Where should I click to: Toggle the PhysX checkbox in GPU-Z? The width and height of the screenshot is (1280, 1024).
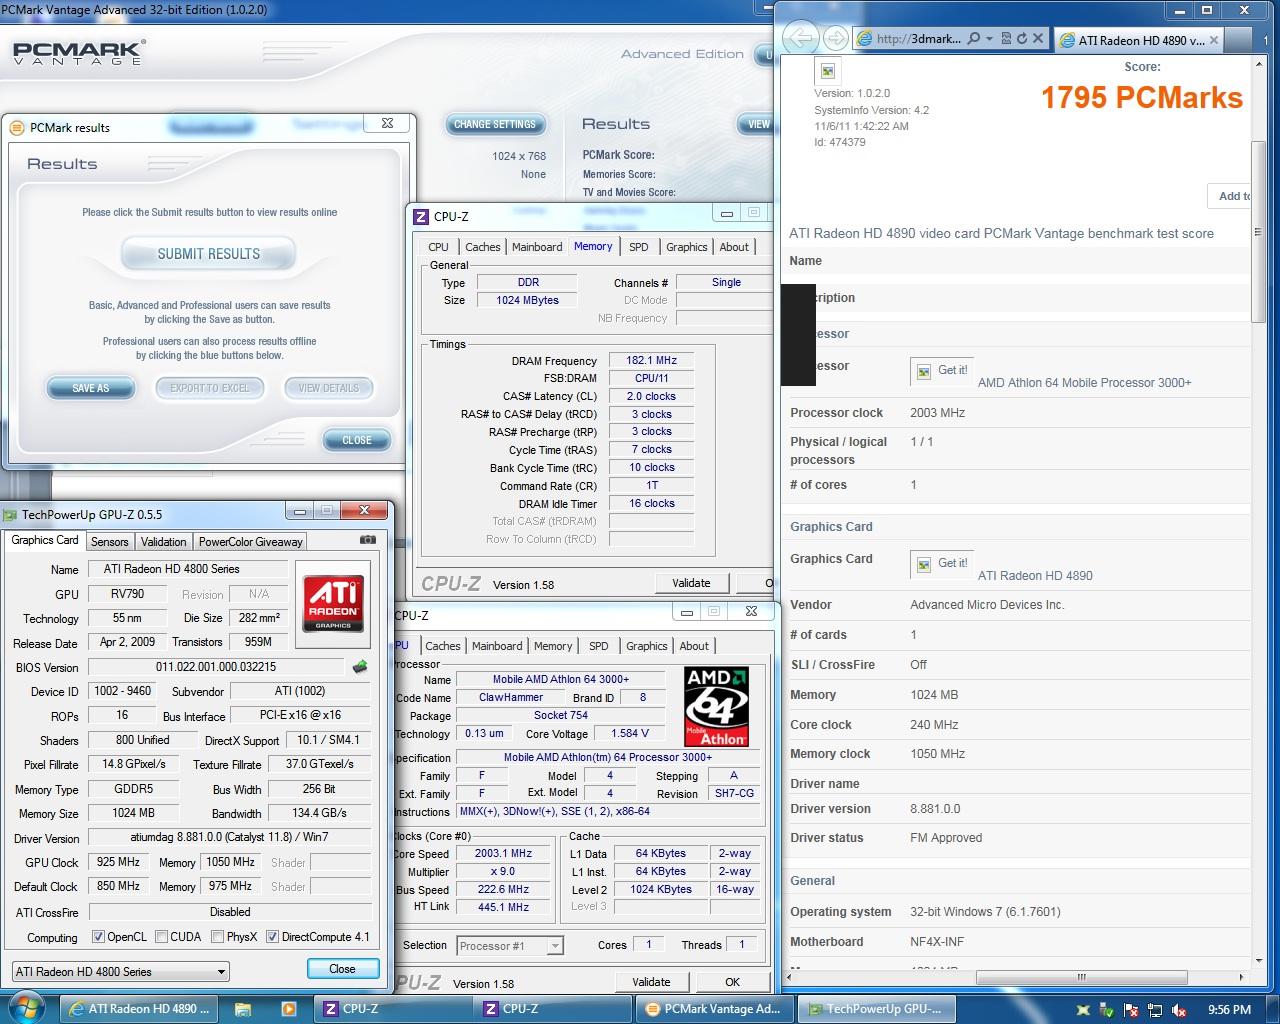pos(217,937)
